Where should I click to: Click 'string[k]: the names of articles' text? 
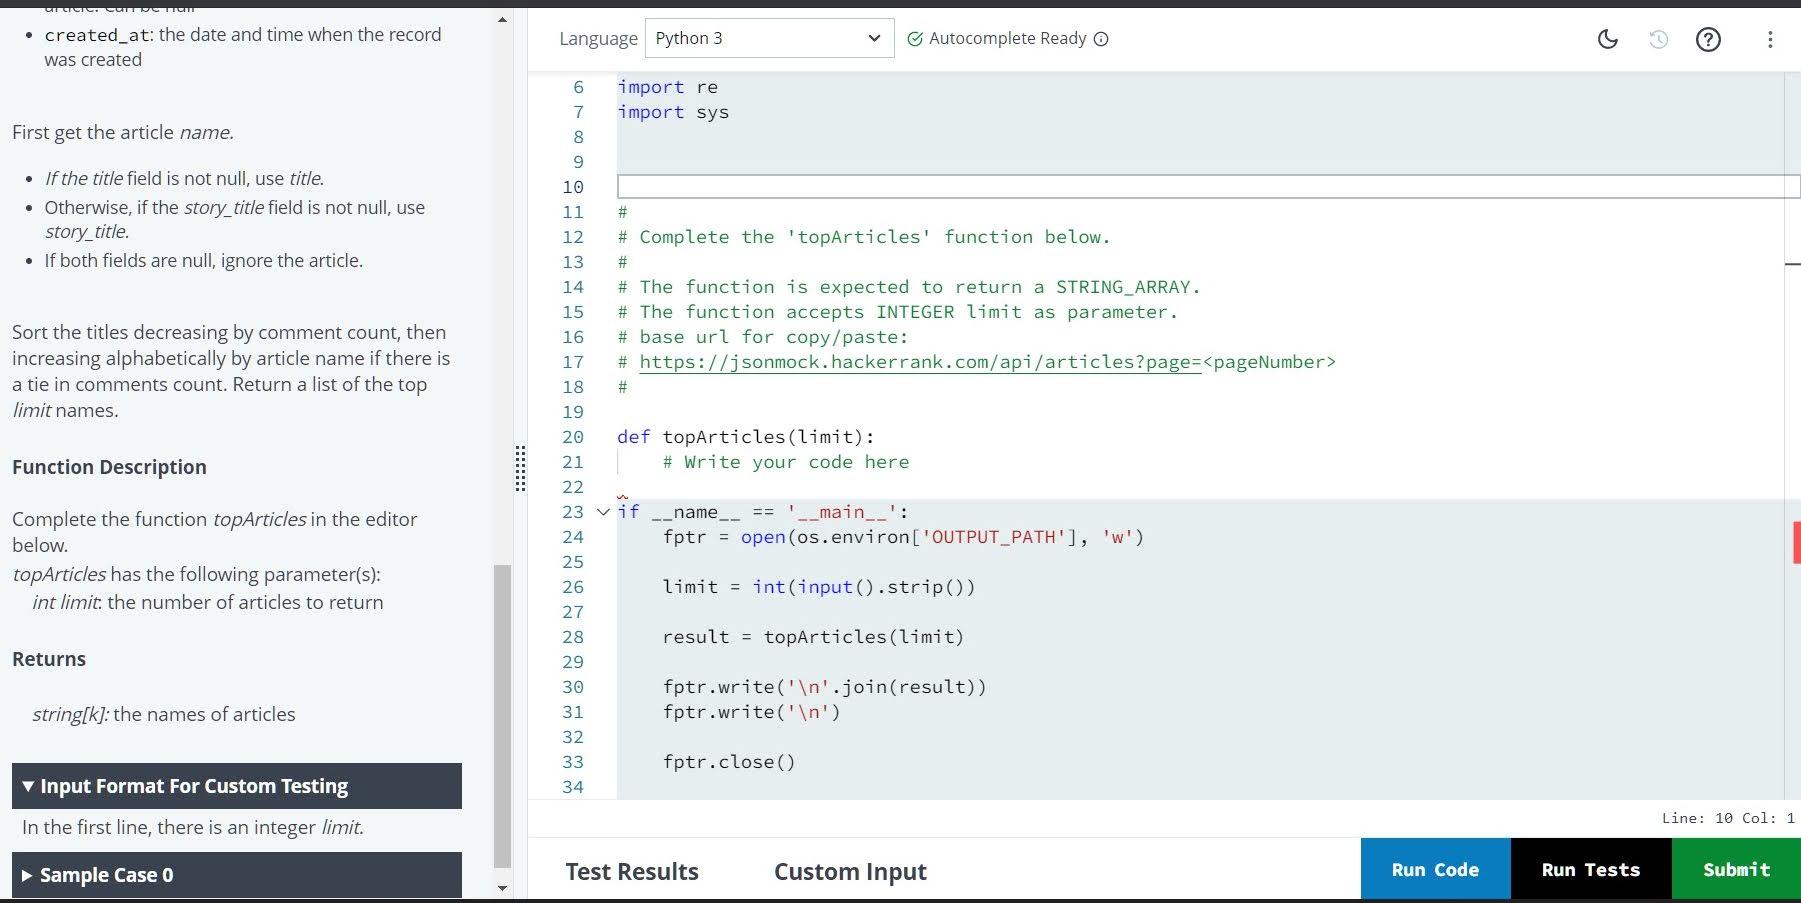164,714
